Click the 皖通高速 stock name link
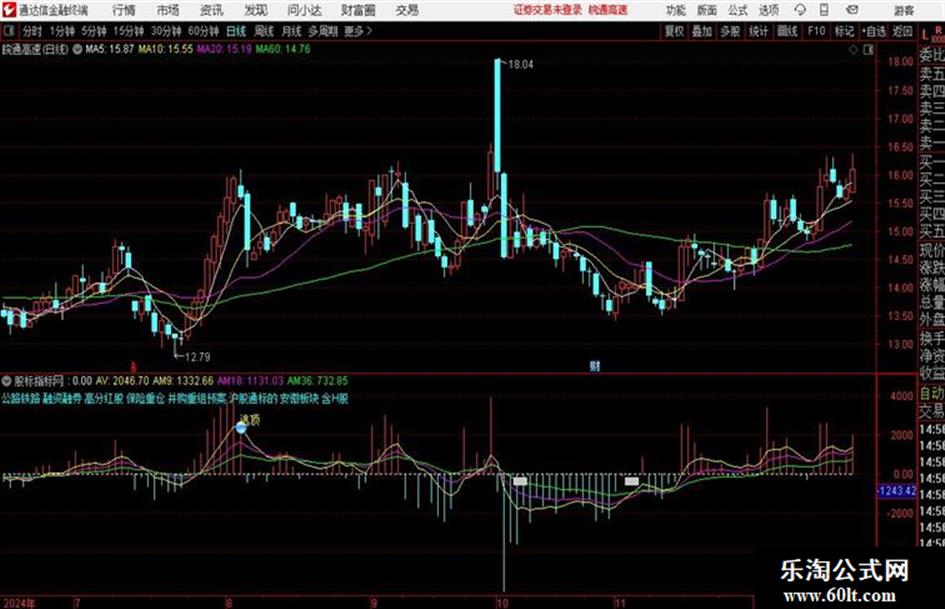 (x=608, y=10)
